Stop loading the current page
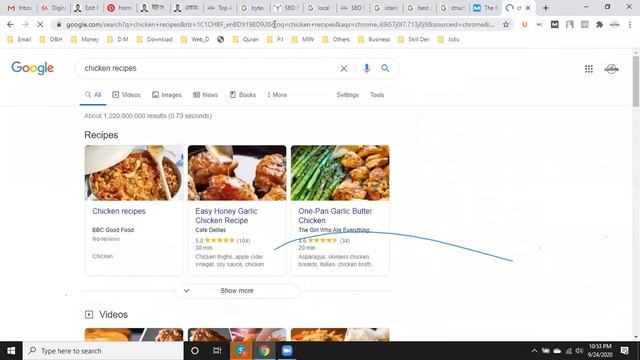This screenshot has width=640, height=360. (40, 24)
